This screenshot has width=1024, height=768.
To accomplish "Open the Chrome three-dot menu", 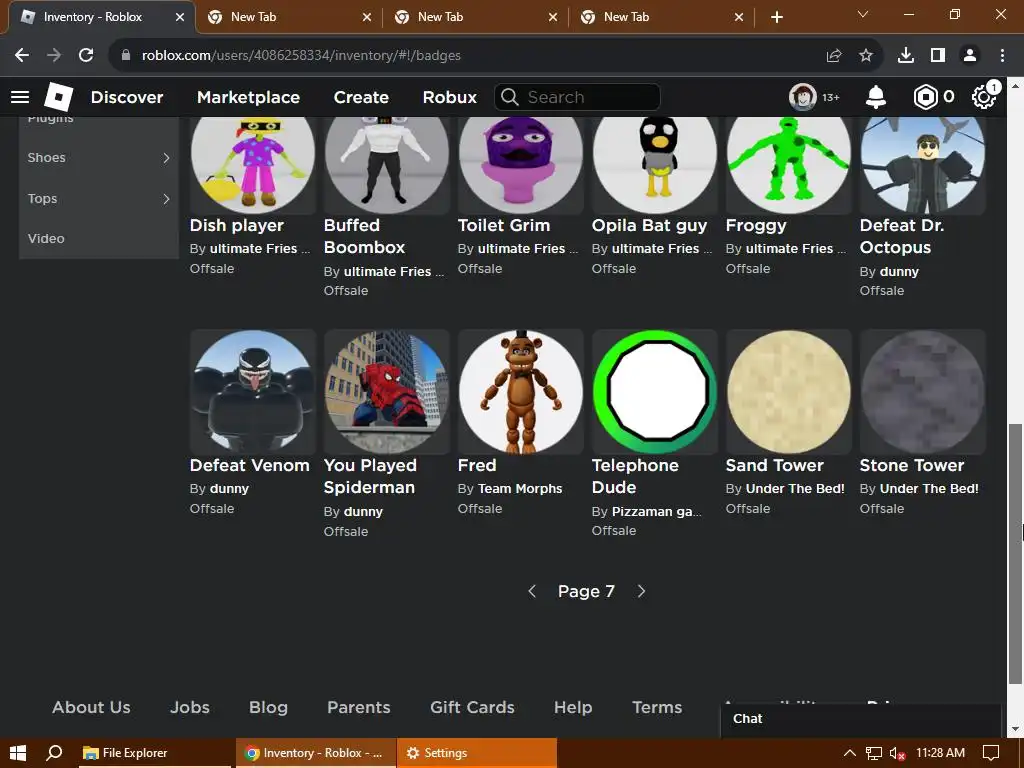I will click(x=1002, y=56).
